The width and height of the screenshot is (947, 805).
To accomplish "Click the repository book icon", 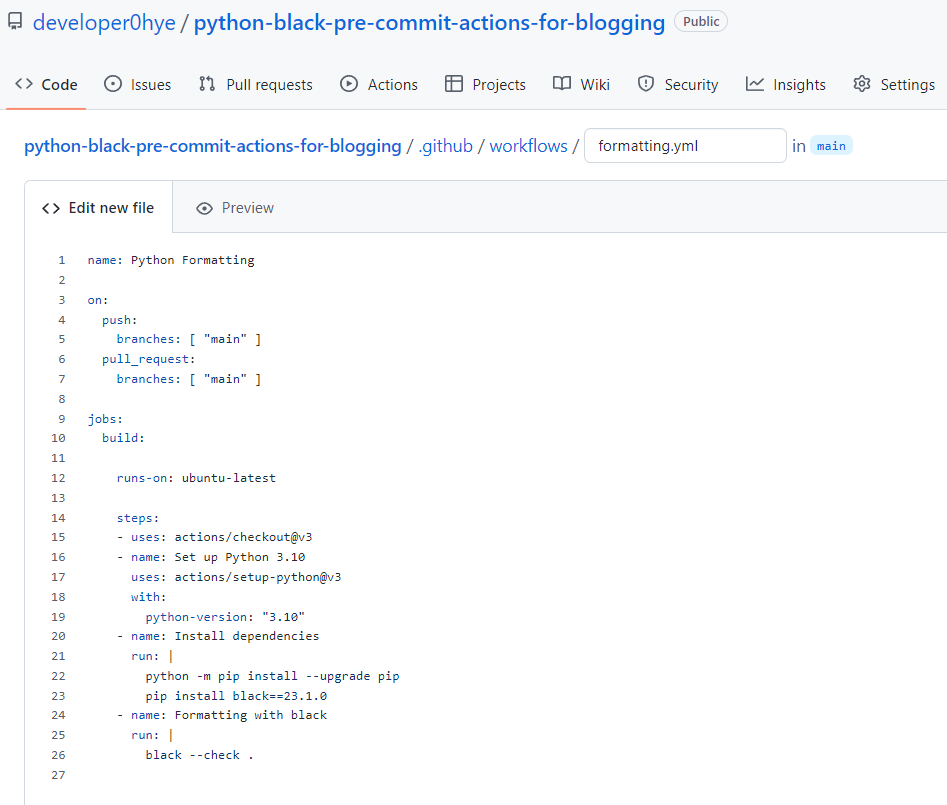I will (x=15, y=22).
